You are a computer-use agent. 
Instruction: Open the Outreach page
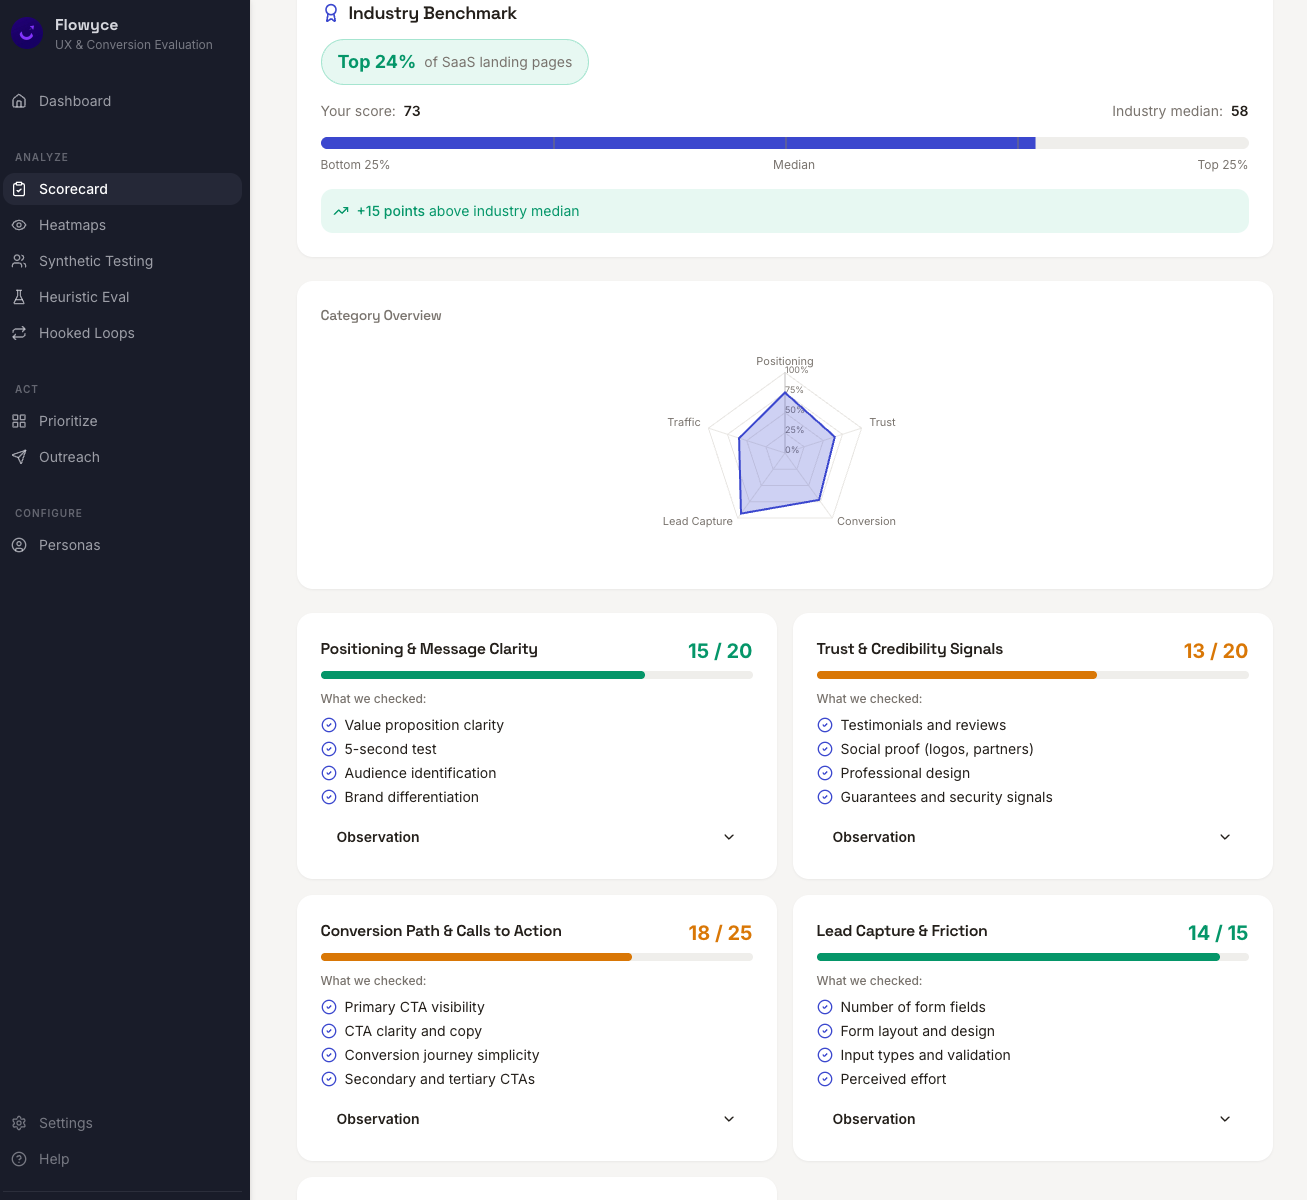pos(123,457)
